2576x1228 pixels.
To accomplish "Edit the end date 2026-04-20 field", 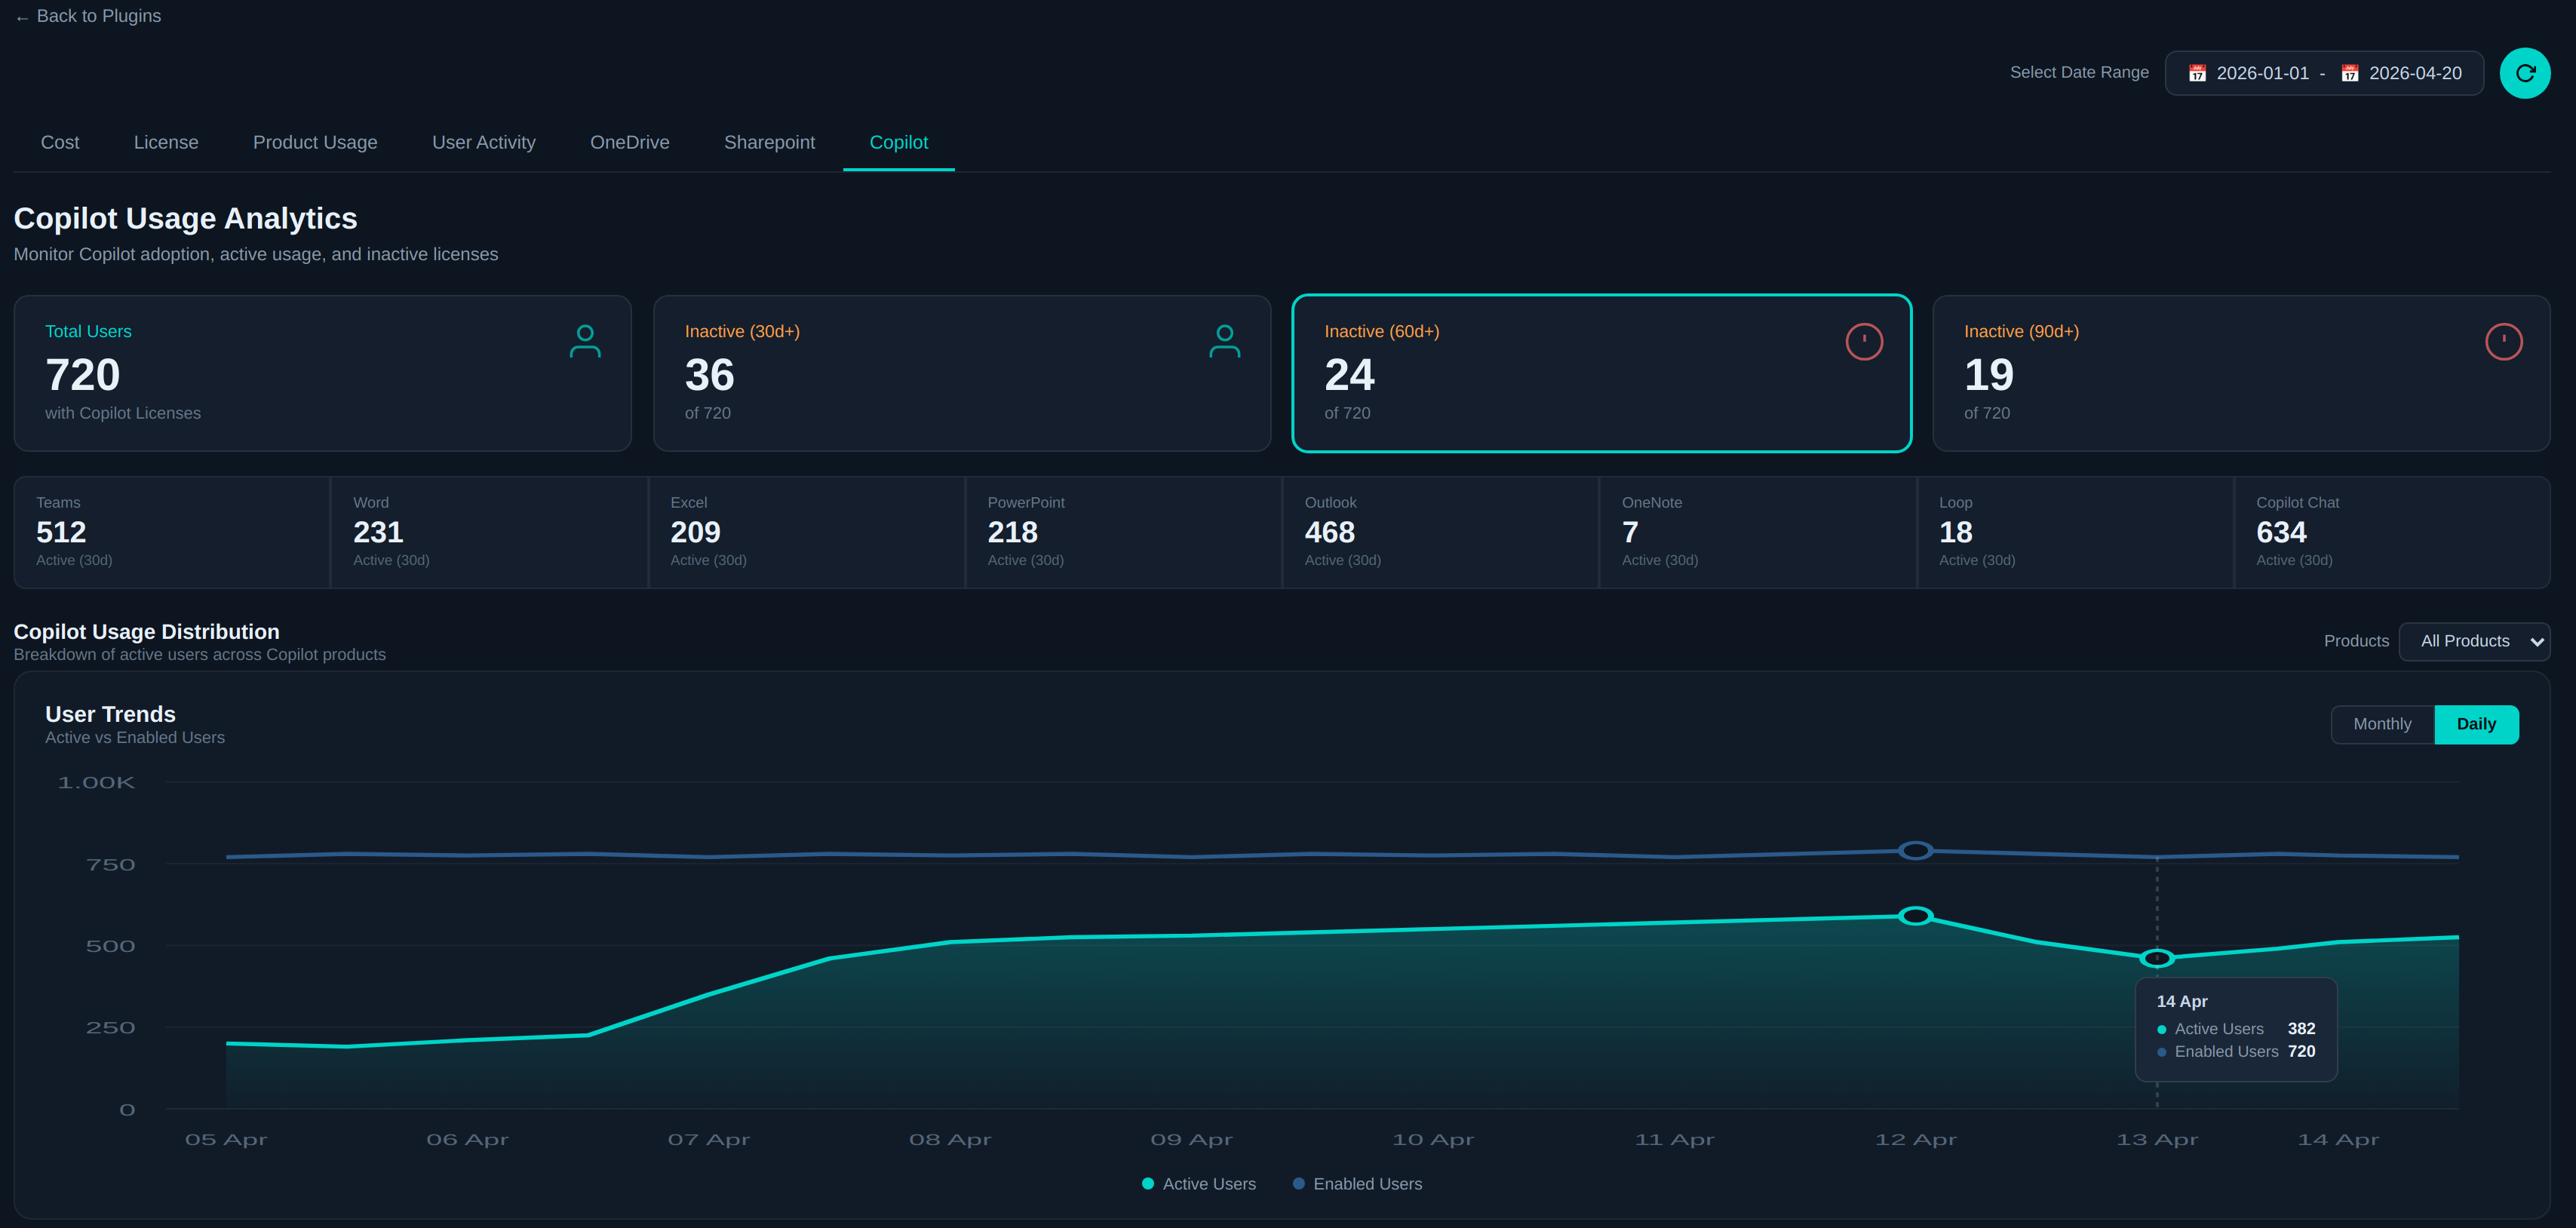I will [x=2415, y=73].
